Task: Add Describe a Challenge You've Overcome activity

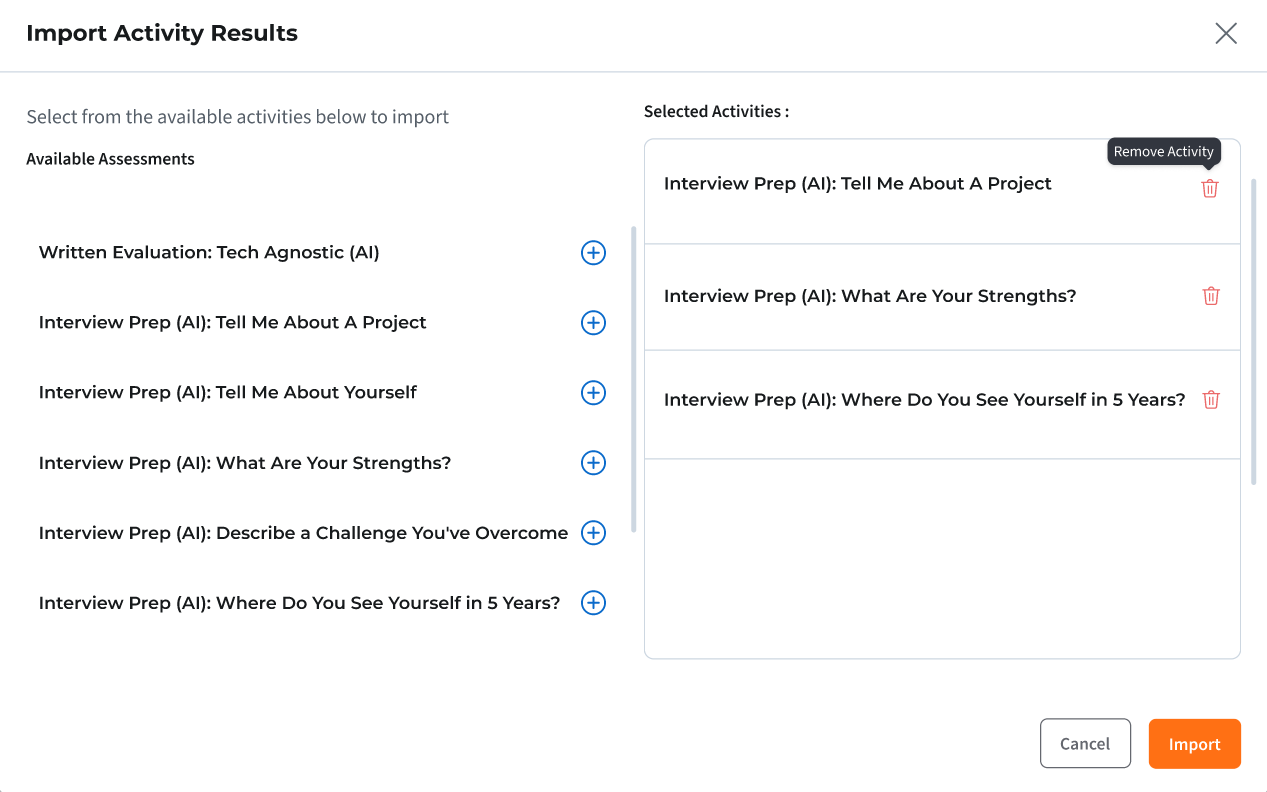Action: coord(593,533)
